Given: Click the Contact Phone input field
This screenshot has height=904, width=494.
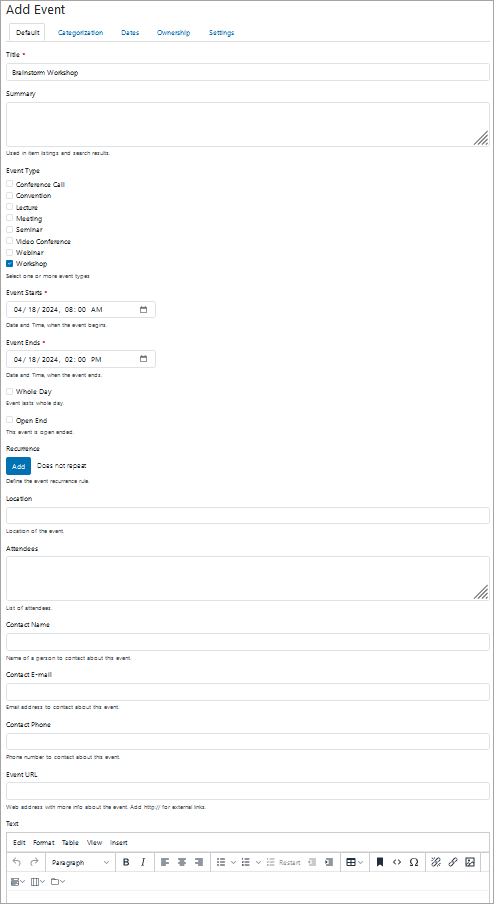Looking at the screenshot, I should pyautogui.click(x=248, y=741).
